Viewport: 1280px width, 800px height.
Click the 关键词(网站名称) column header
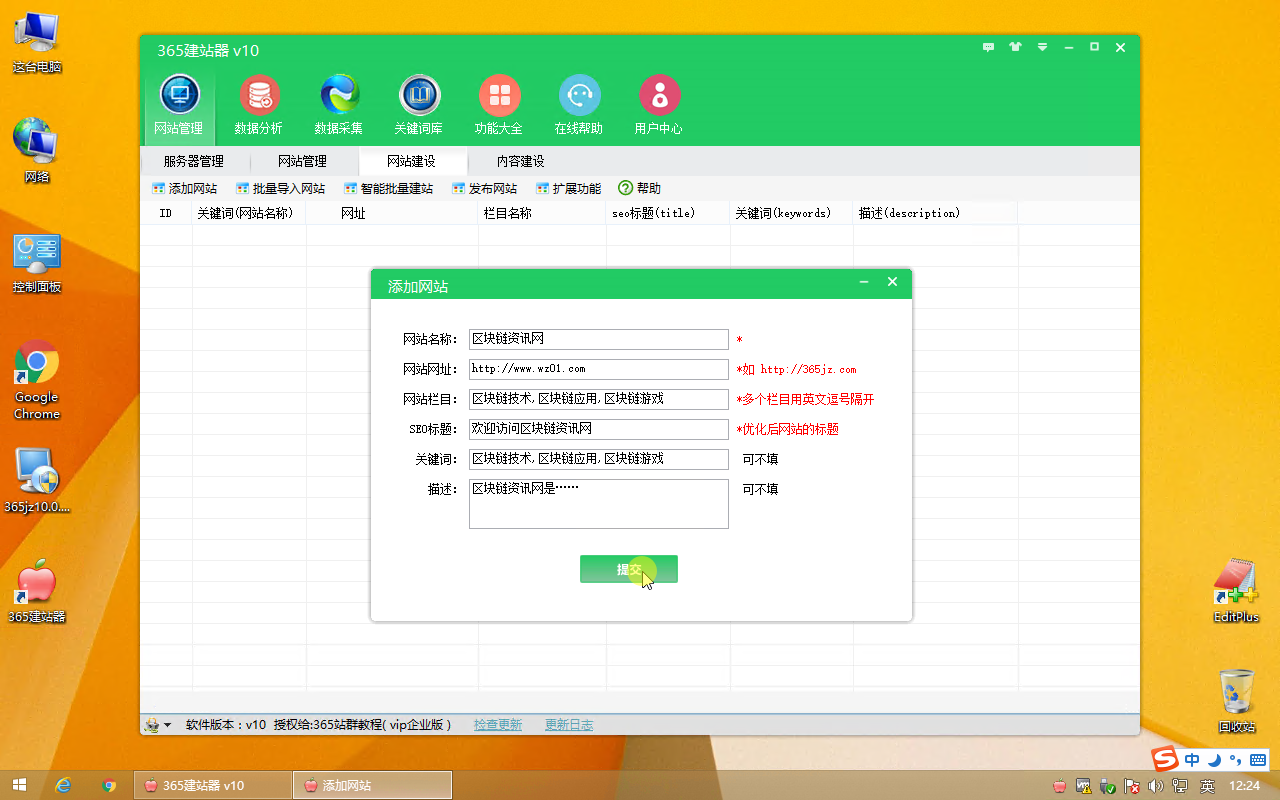[x=249, y=213]
